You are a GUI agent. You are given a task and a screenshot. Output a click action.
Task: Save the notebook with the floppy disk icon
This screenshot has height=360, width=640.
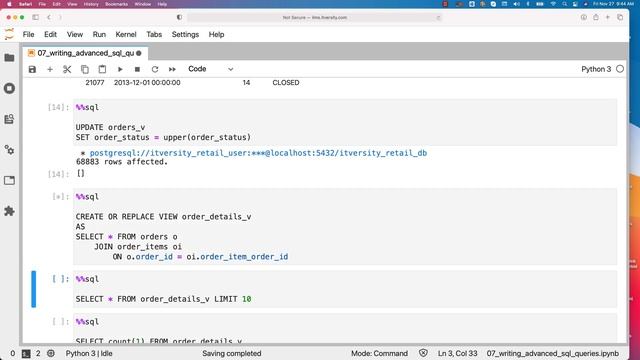[x=32, y=69]
